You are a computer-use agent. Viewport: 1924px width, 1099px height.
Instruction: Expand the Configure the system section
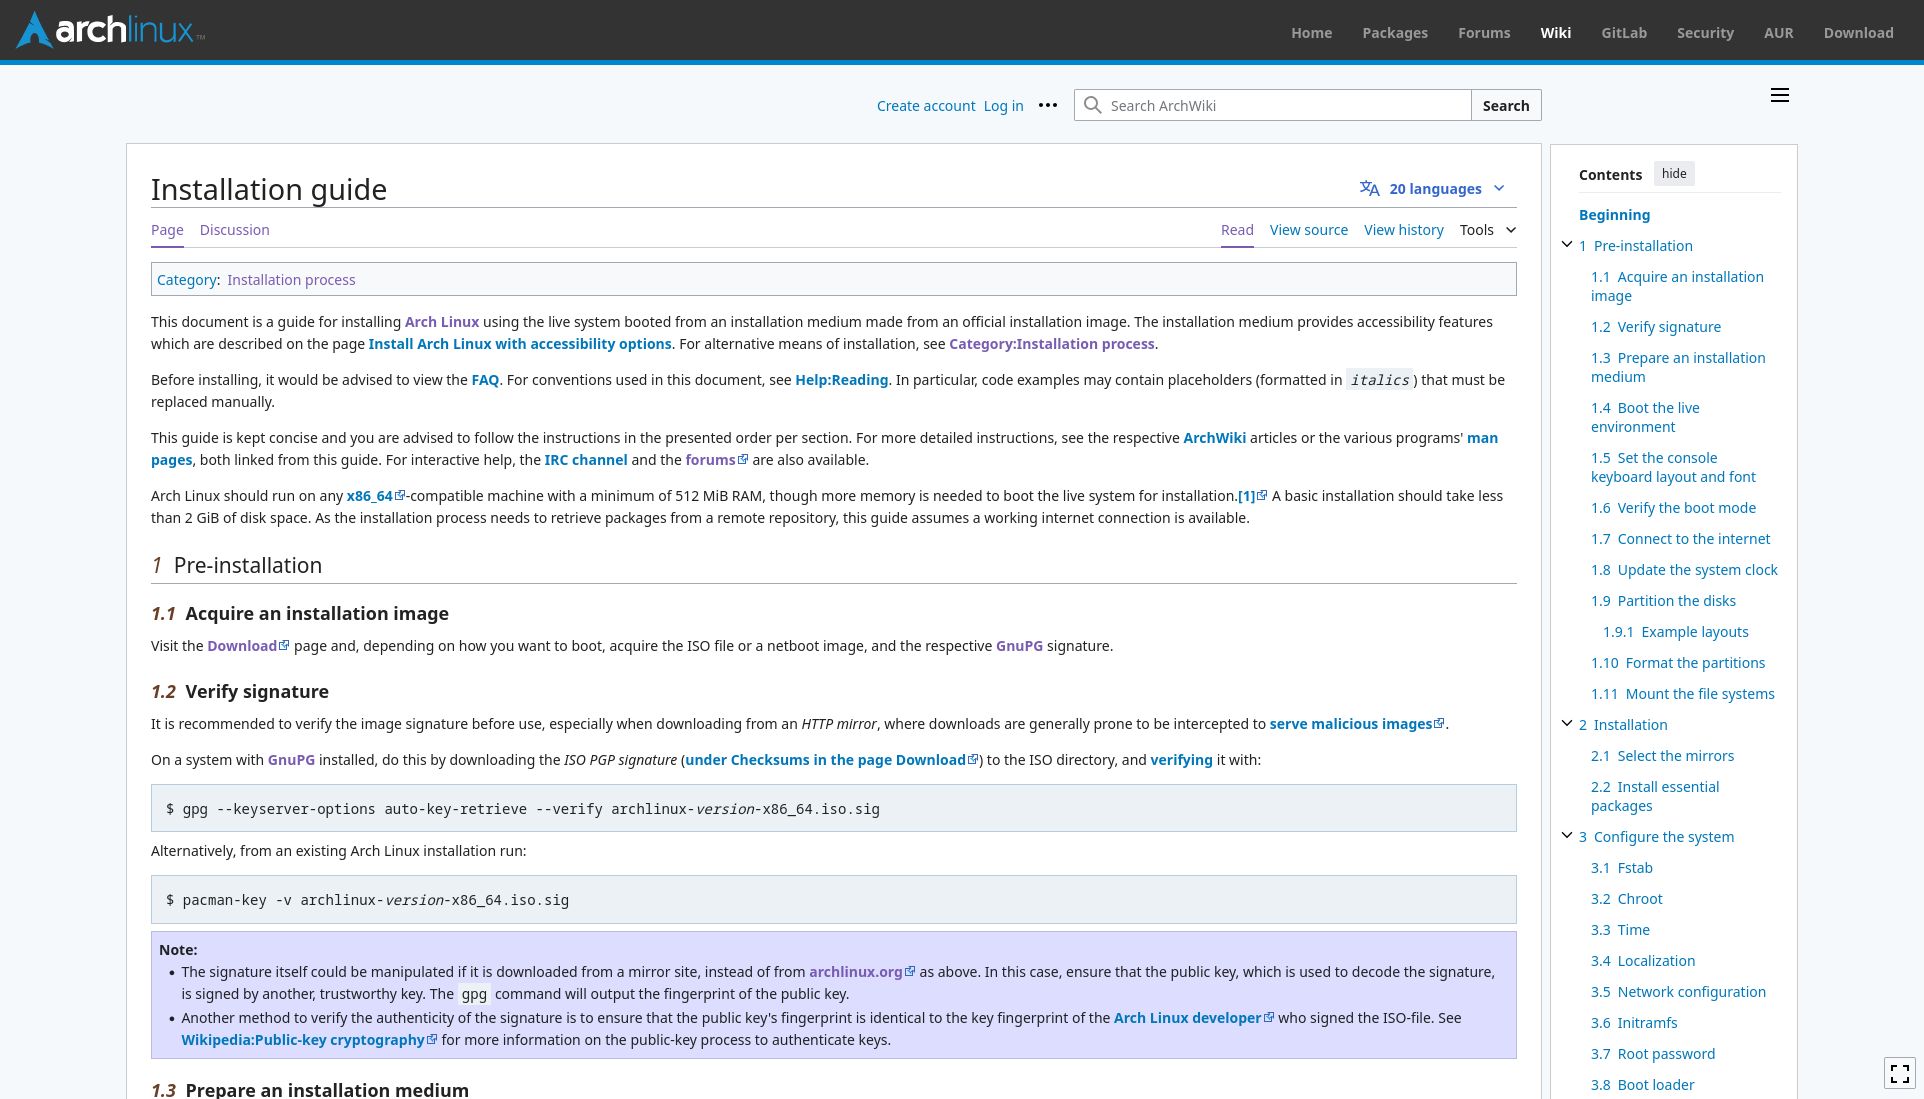[1566, 836]
